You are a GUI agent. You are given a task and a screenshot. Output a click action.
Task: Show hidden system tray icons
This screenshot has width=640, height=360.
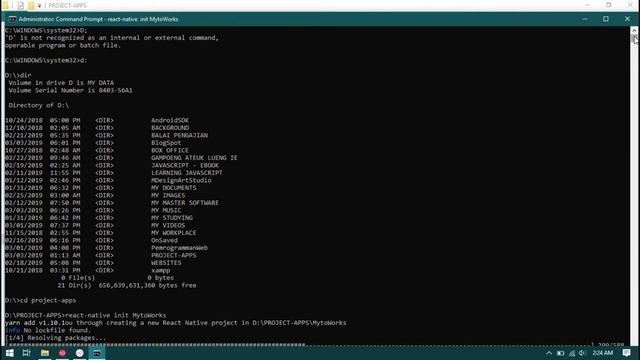pos(549,353)
